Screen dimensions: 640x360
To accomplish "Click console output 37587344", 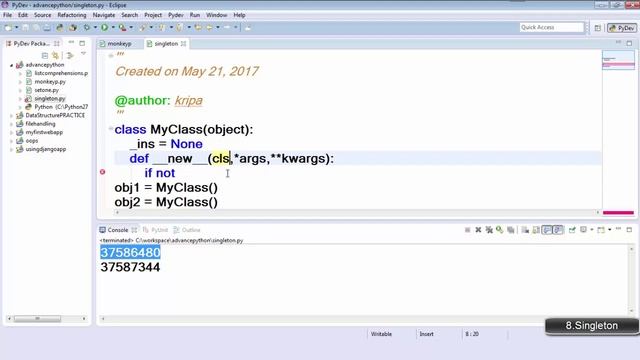I will coord(130,267).
